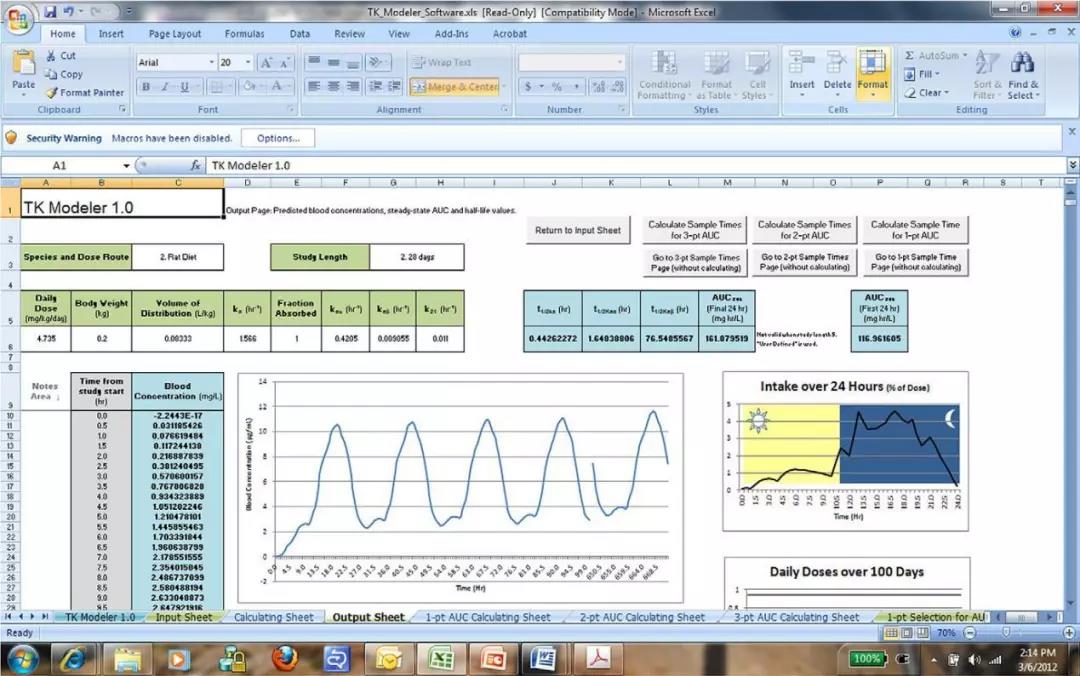Click the Excel Help question mark icon
This screenshot has width=1080, height=676.
(1016, 33)
